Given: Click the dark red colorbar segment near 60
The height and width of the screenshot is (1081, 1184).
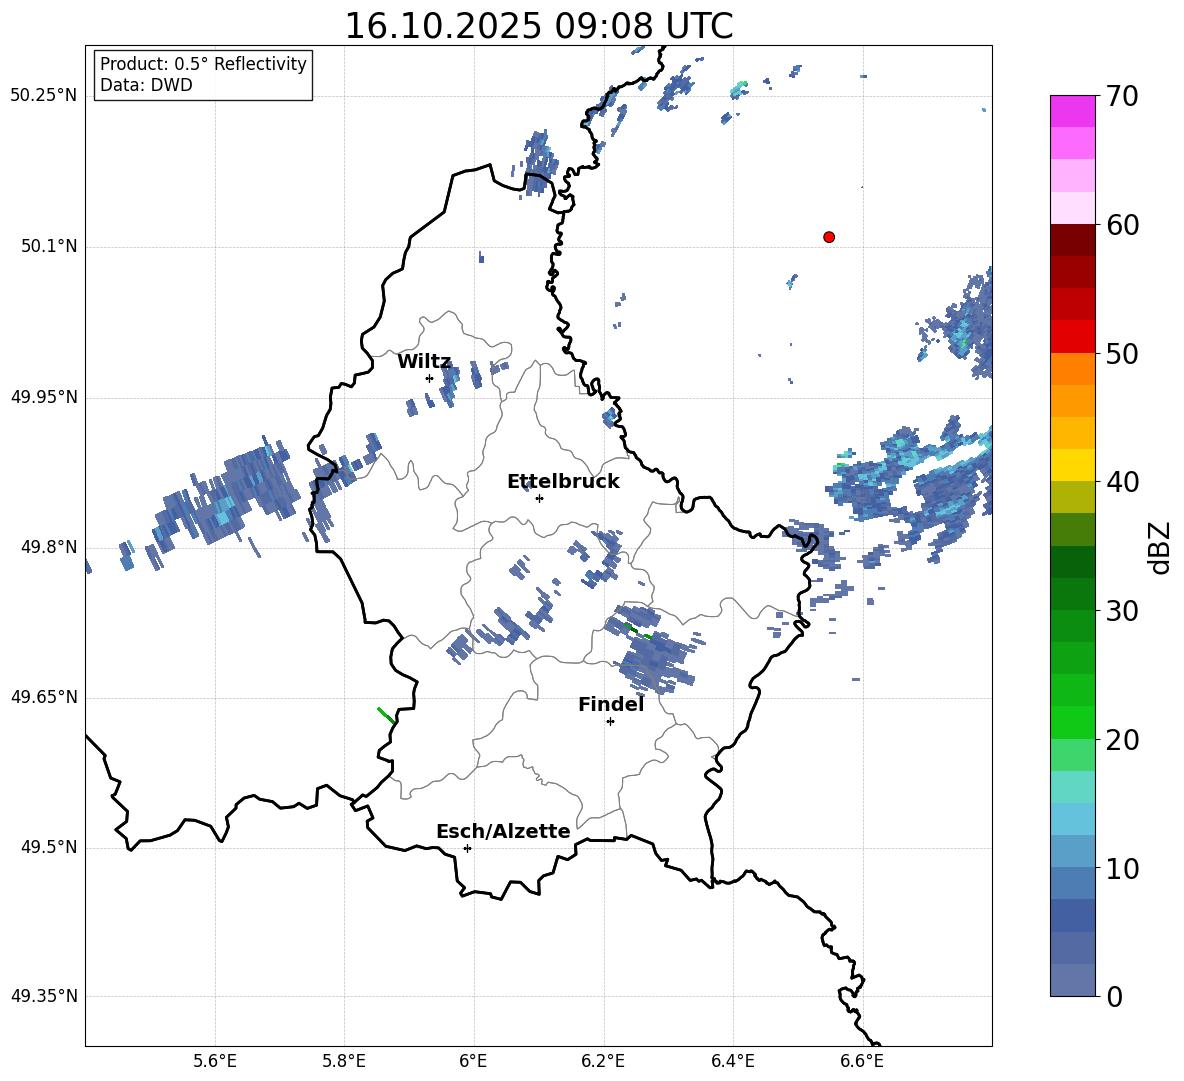Looking at the screenshot, I should coord(1072,240).
